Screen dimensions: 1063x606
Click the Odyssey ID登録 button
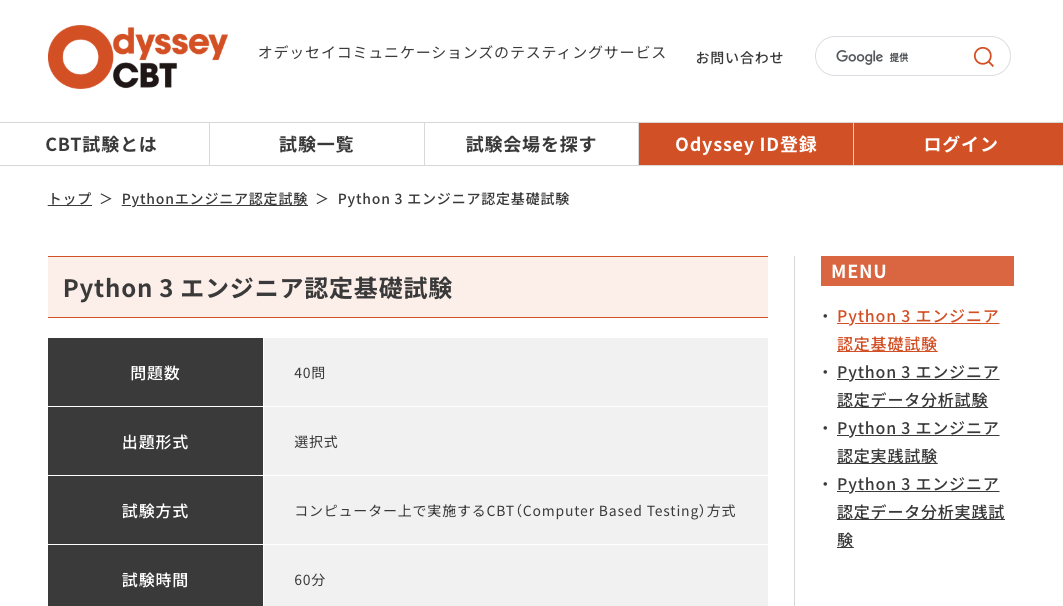pos(746,144)
